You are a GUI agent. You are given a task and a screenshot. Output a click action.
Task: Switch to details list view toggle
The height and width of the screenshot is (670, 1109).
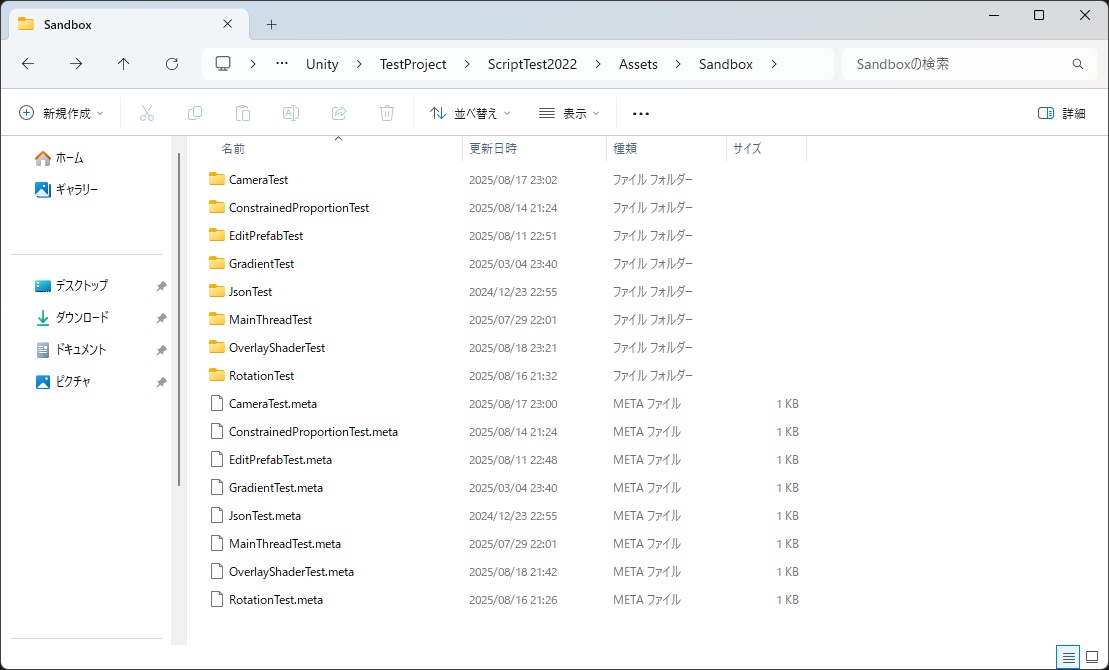pos(1069,657)
